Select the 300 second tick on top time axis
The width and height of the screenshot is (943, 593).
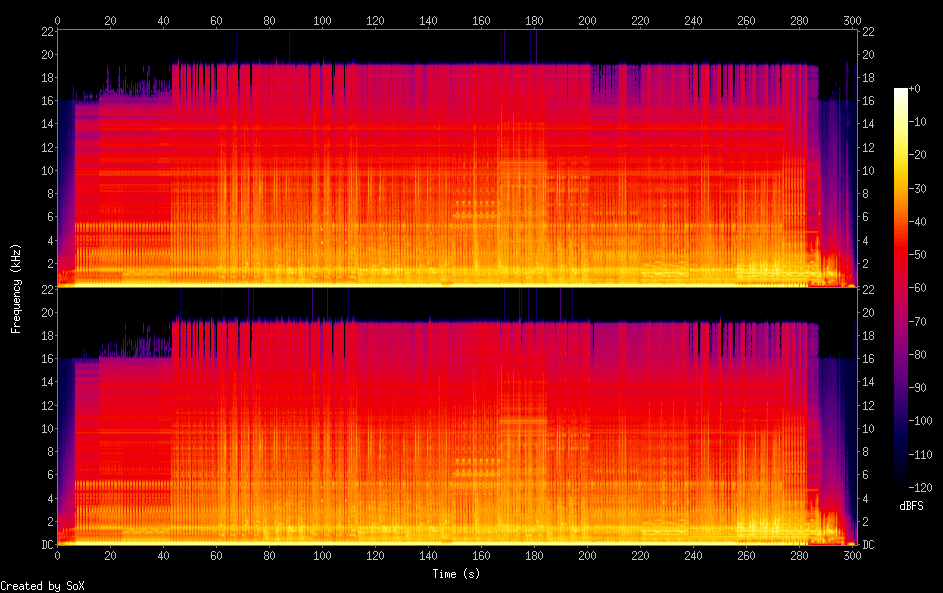pos(852,20)
